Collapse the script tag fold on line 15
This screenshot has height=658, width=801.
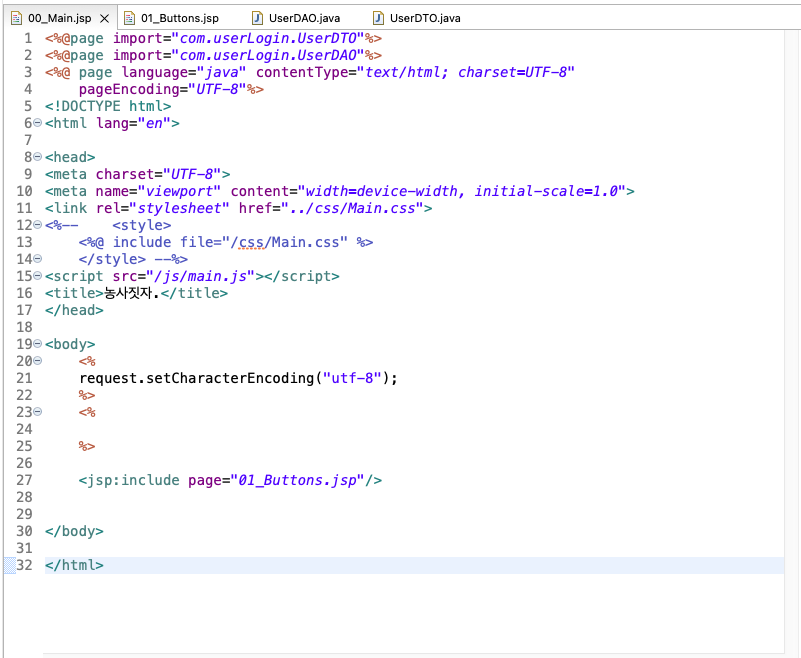[x=37, y=276]
